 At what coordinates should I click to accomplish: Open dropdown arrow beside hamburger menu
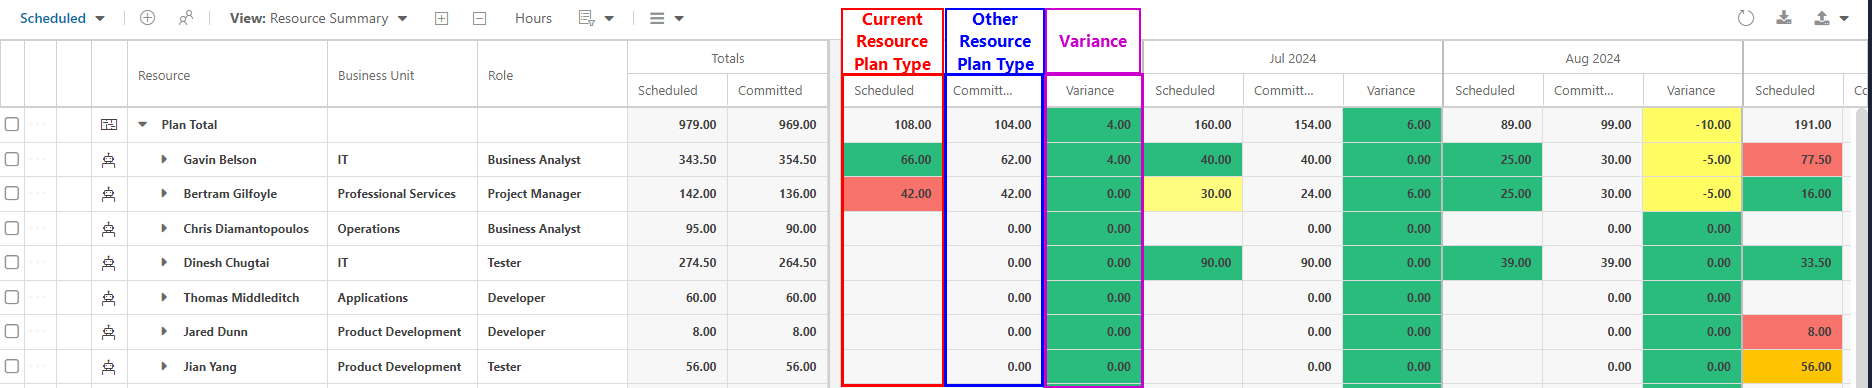(x=679, y=19)
